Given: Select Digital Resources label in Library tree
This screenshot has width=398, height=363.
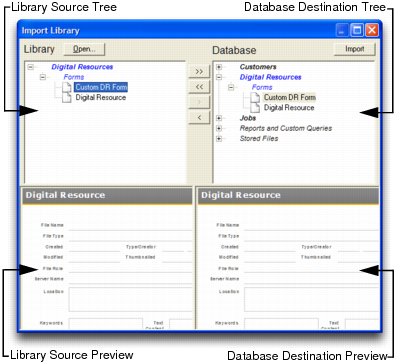Looking at the screenshot, I should [82, 67].
